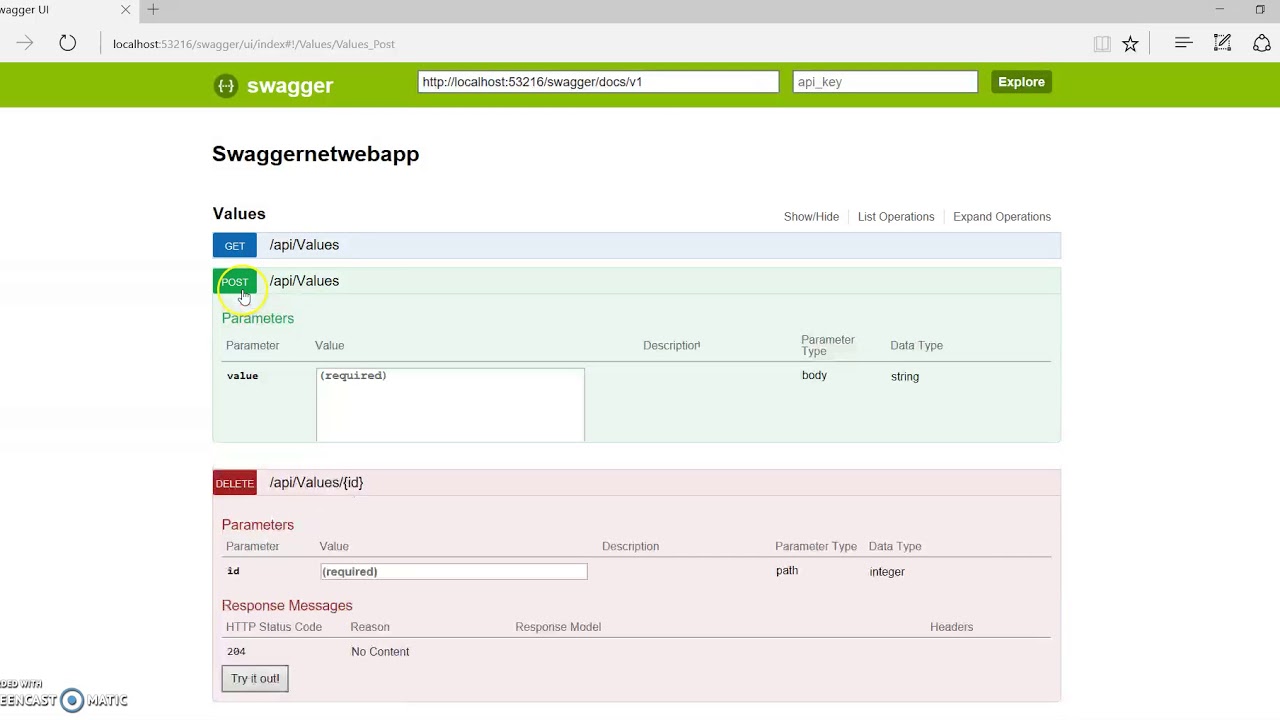
Task: Collapse the DELETE operation badge
Action: coord(235,483)
